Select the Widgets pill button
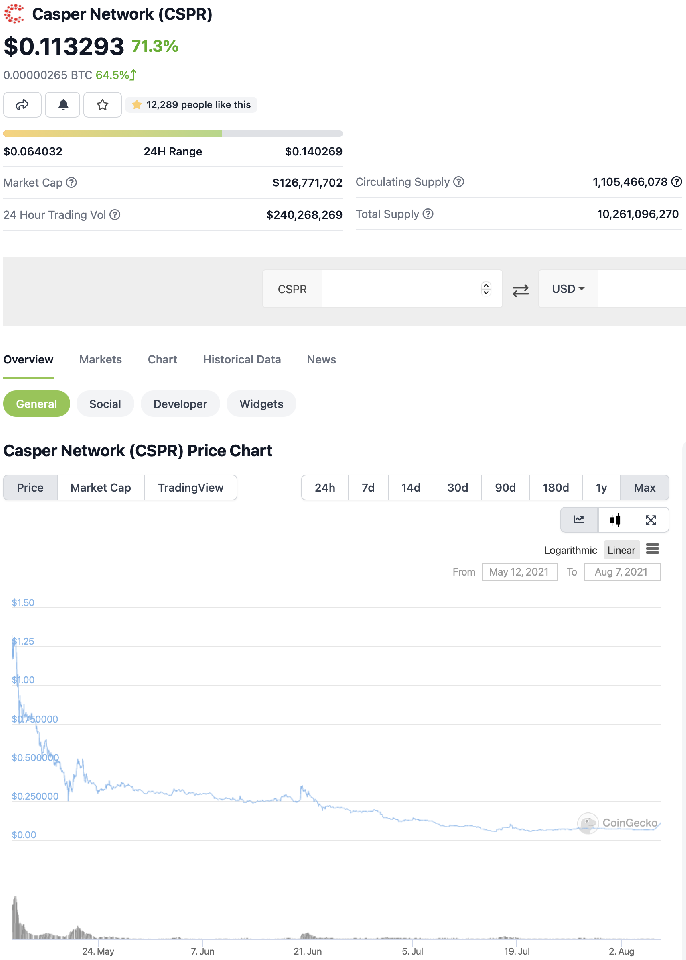Image resolution: width=686 pixels, height=960 pixels. coord(262,404)
